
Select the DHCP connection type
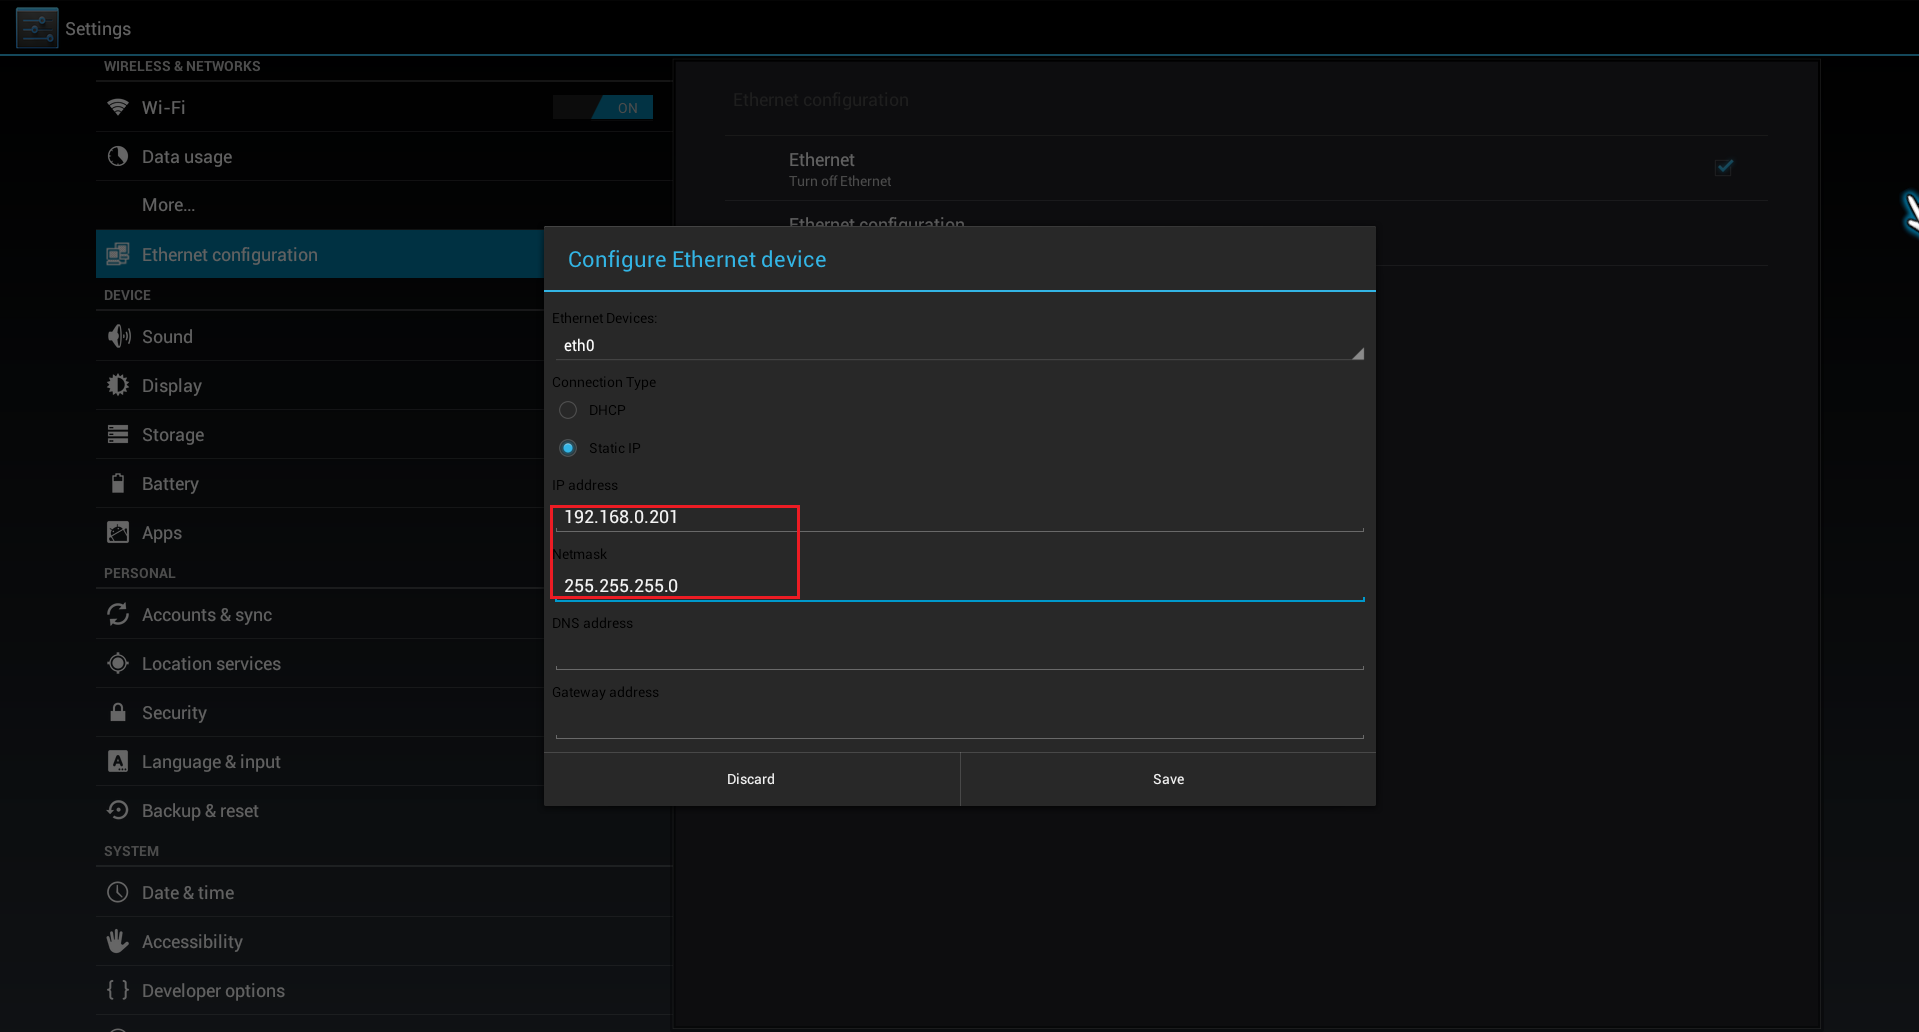568,410
